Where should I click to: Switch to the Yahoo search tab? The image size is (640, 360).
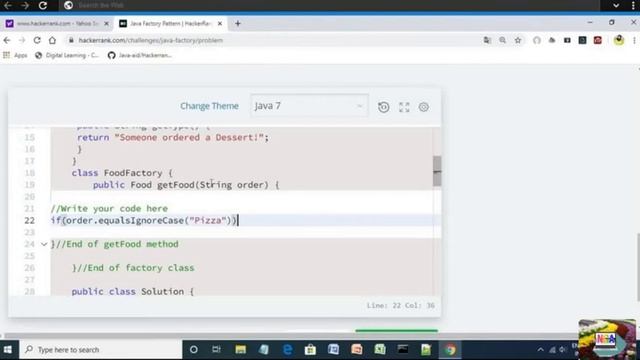coord(57,24)
